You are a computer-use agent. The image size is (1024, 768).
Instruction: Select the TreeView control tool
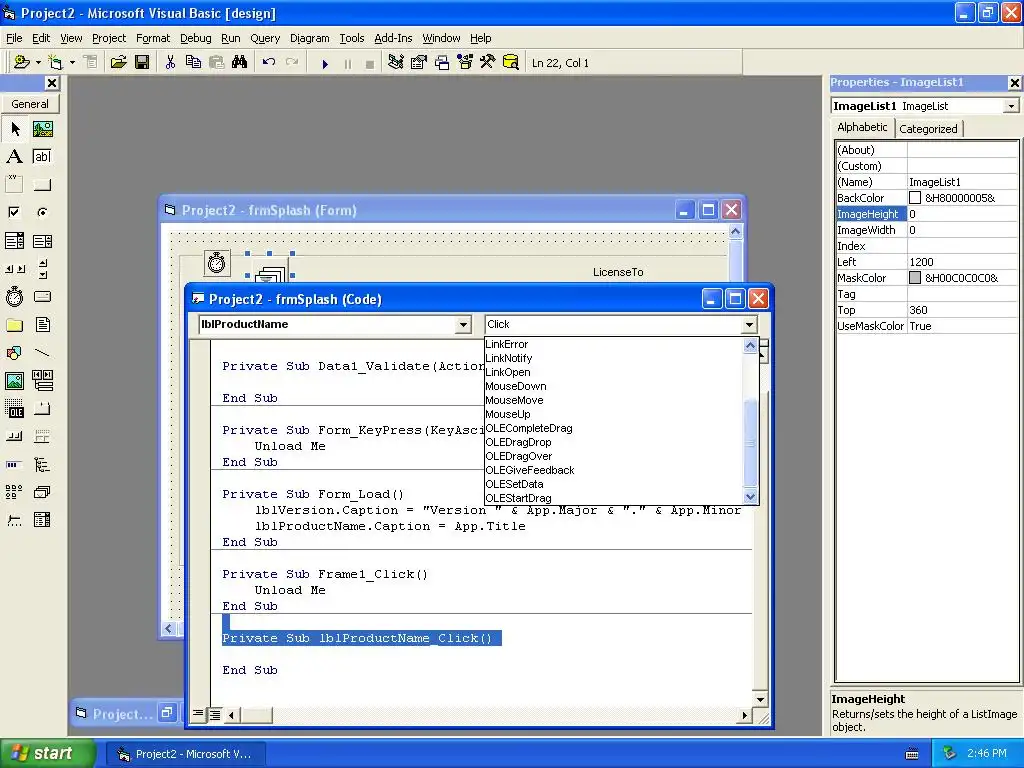tap(42, 464)
